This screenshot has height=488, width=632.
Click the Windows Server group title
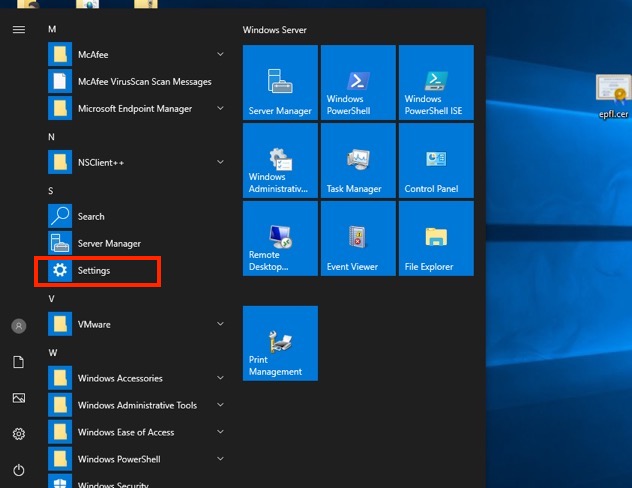point(274,30)
